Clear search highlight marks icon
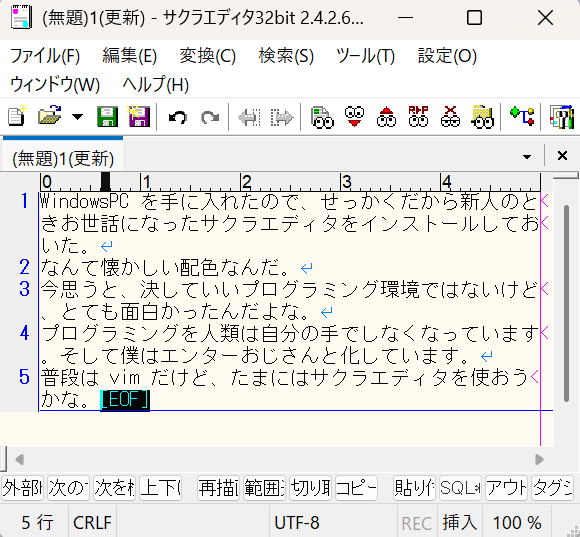 coord(450,117)
